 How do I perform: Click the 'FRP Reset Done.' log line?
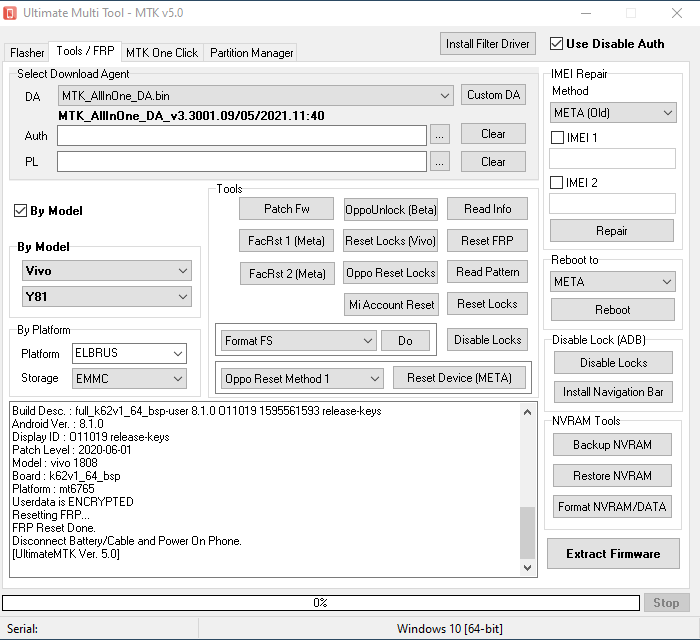coord(54,528)
